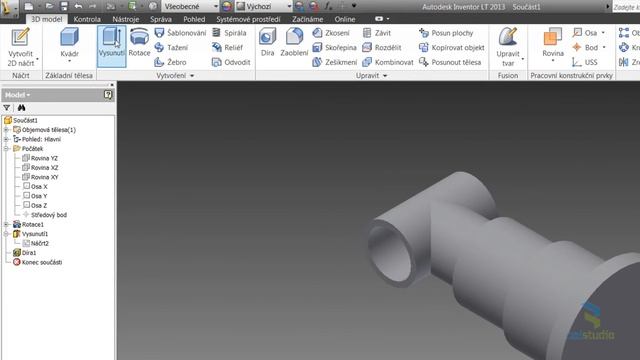Screen dimensions: 640x360
Task: Open the Spirála coil tool
Action: [229, 33]
